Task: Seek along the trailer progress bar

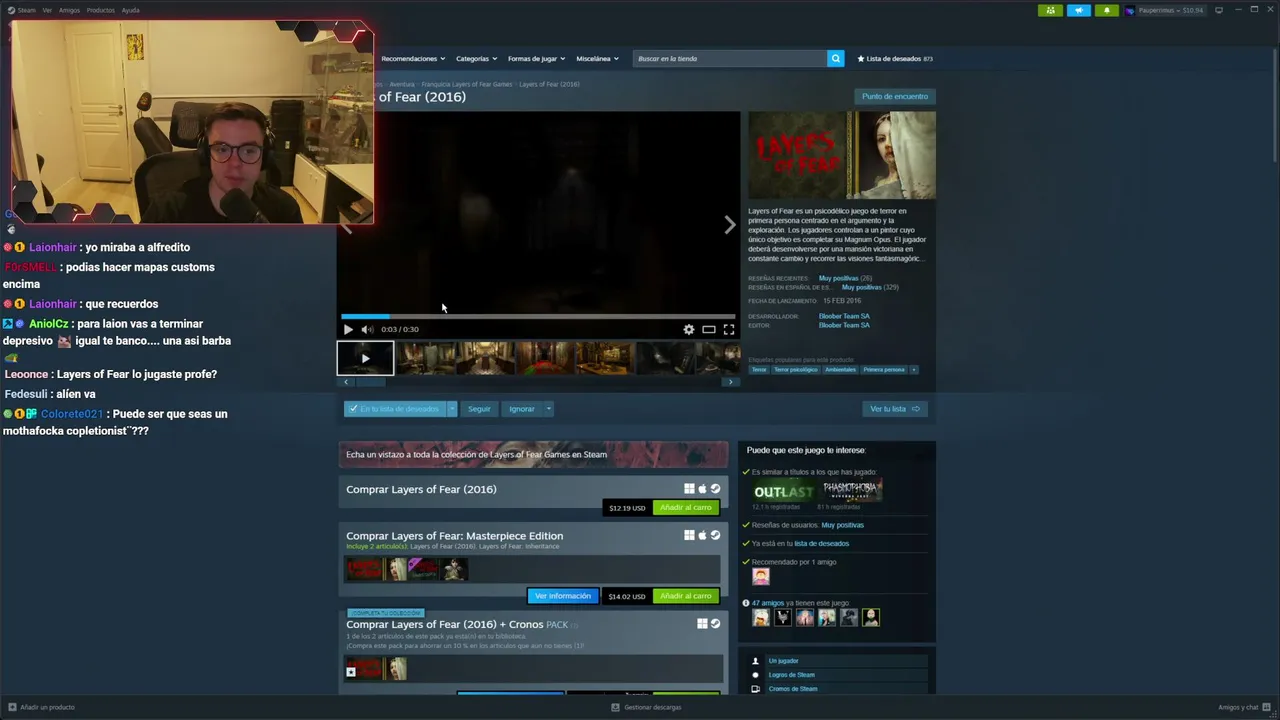Action: [538, 316]
